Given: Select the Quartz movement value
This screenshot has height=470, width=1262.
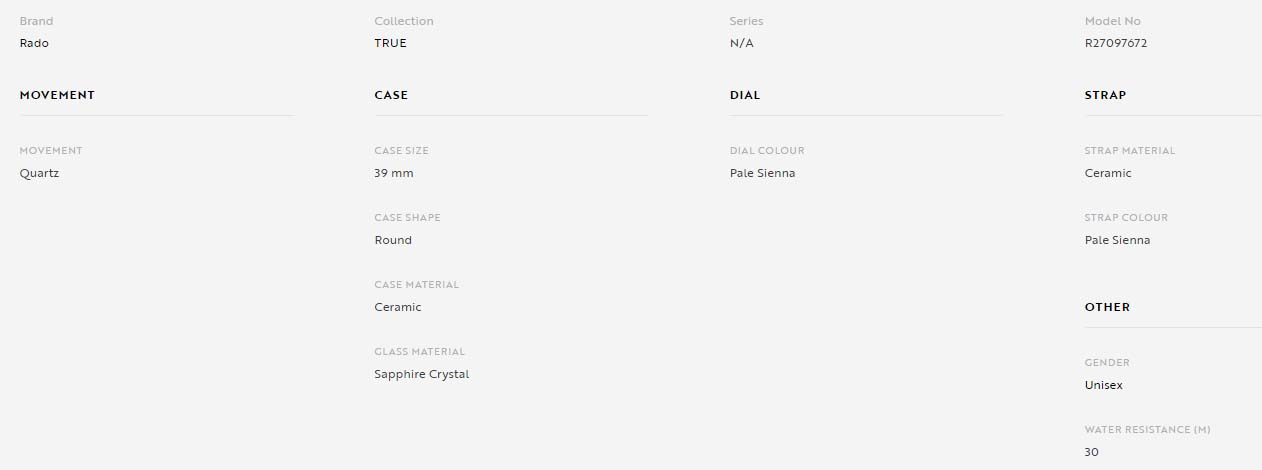Looking at the screenshot, I should (39, 173).
